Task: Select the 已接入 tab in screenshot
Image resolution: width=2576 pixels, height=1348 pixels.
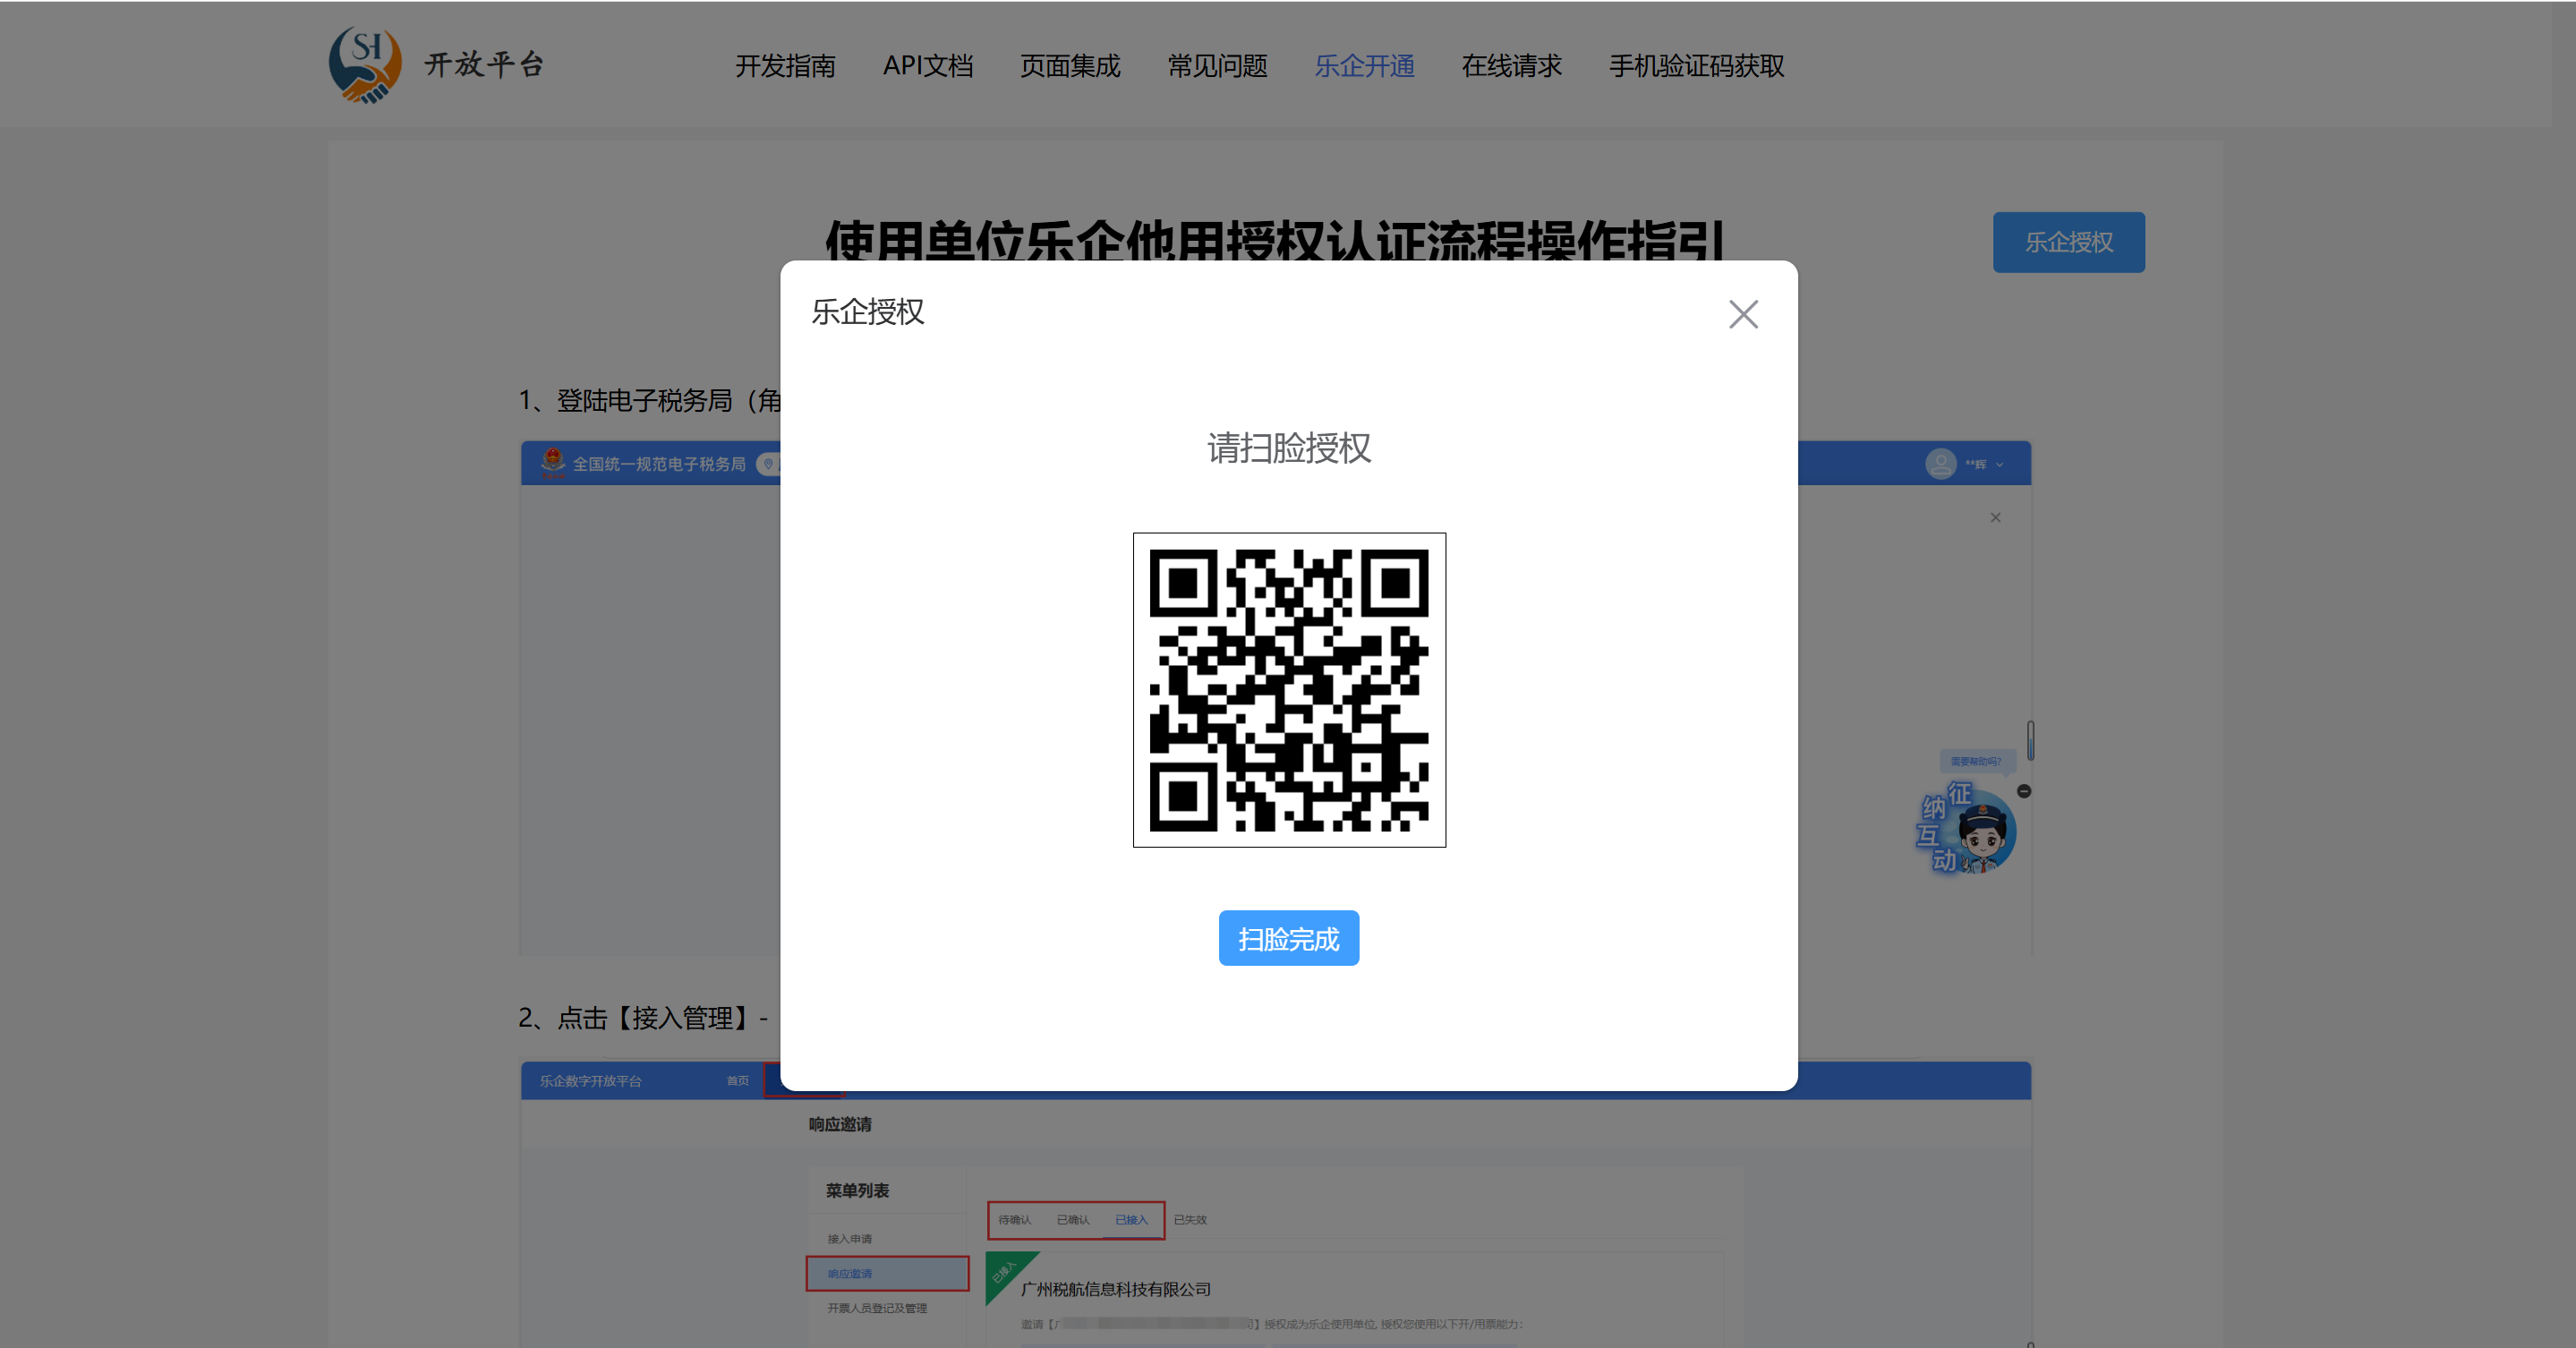Action: (x=1131, y=1219)
